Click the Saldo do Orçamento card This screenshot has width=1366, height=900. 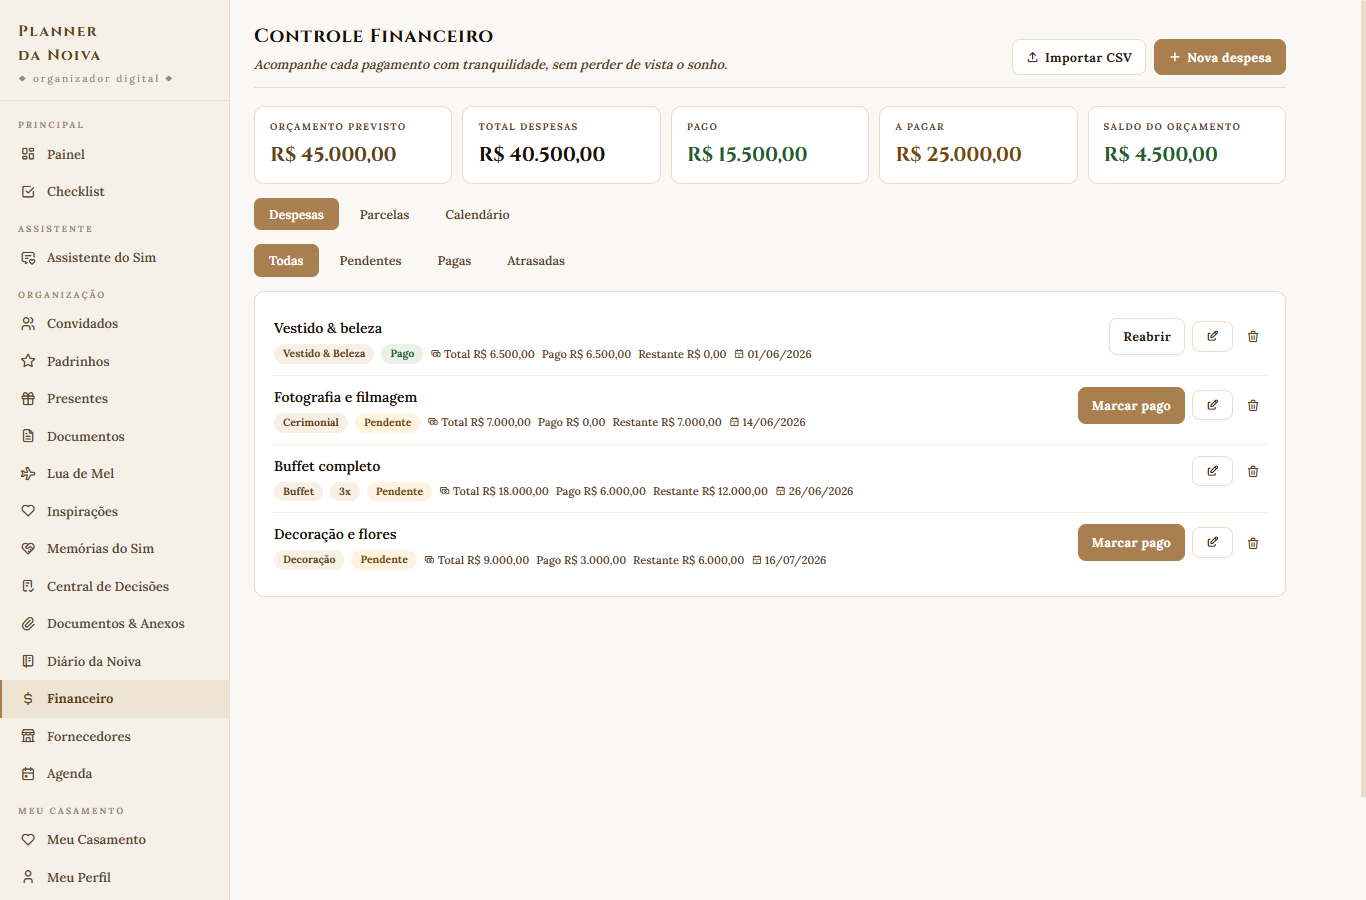point(1187,145)
